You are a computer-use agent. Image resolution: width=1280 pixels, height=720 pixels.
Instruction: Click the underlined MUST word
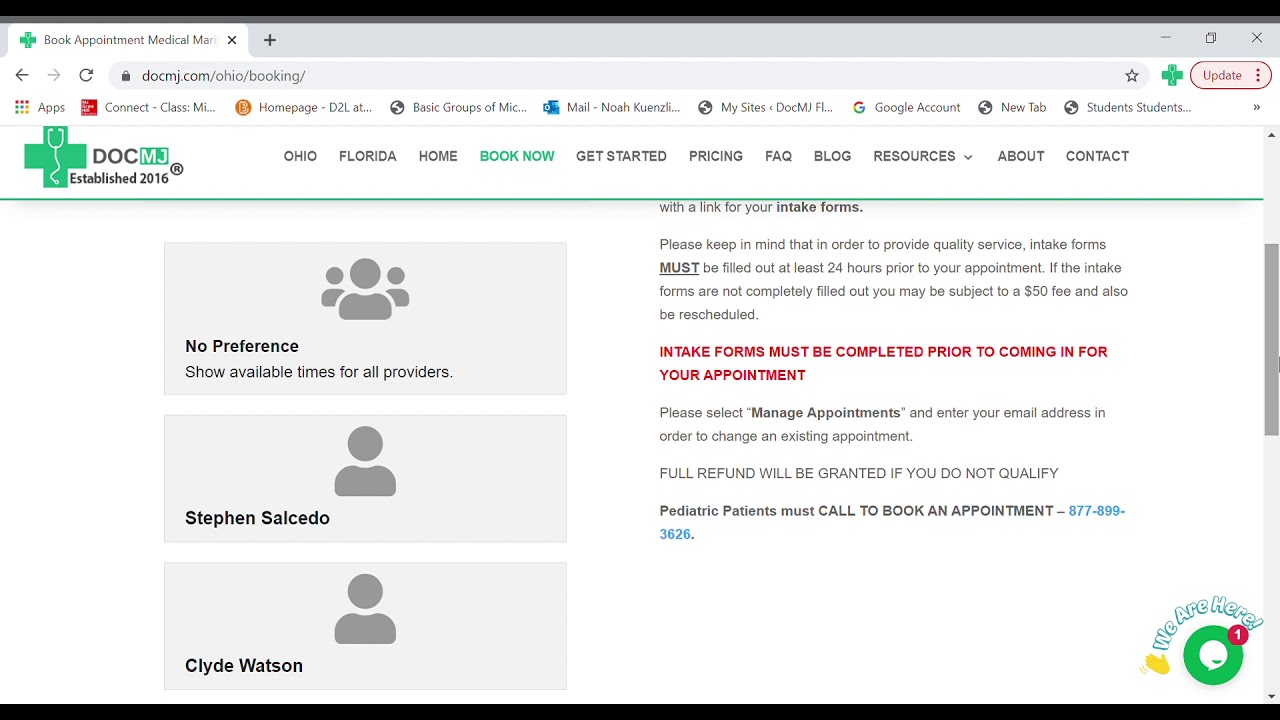tap(679, 268)
